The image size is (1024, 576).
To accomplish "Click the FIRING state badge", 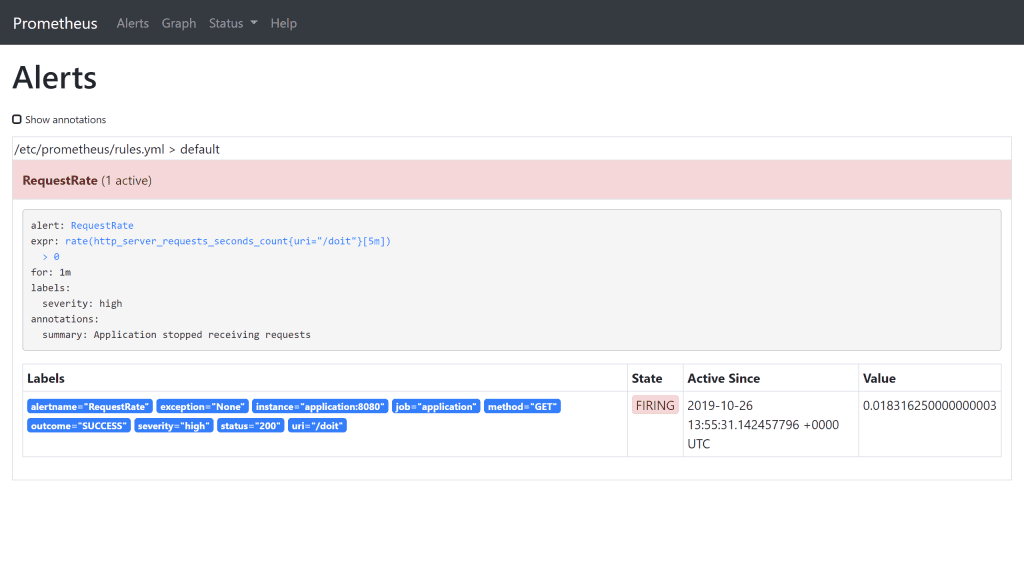I will (655, 406).
